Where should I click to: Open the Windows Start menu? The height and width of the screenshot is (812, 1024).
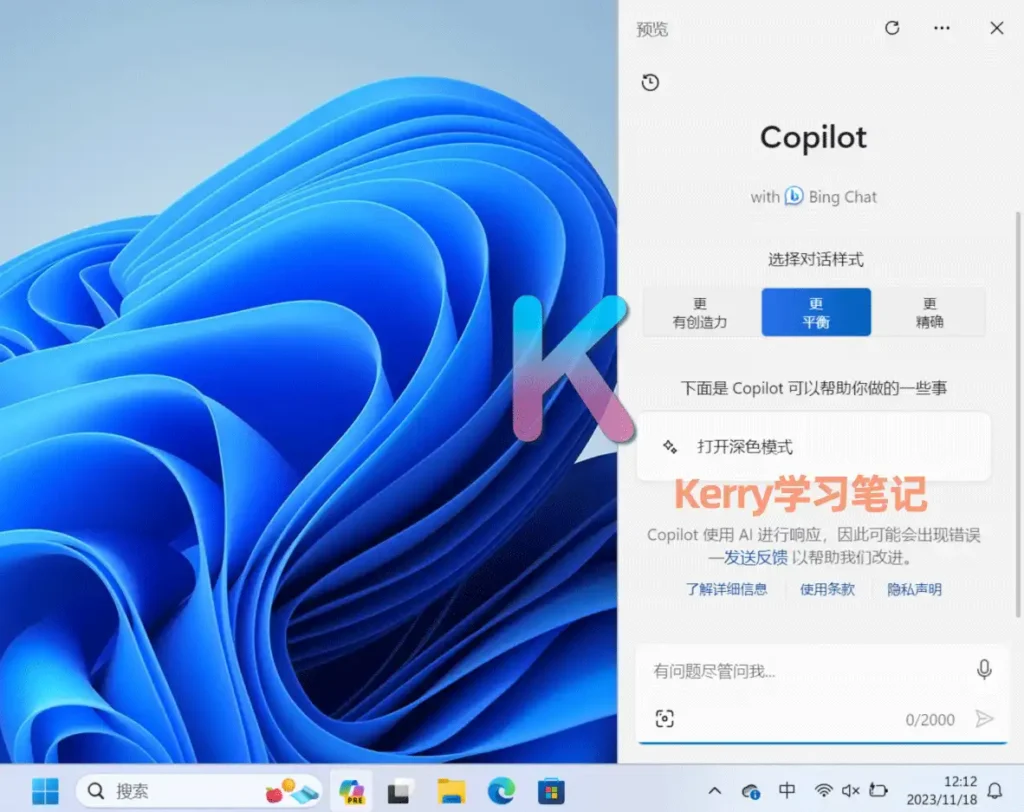pos(45,791)
